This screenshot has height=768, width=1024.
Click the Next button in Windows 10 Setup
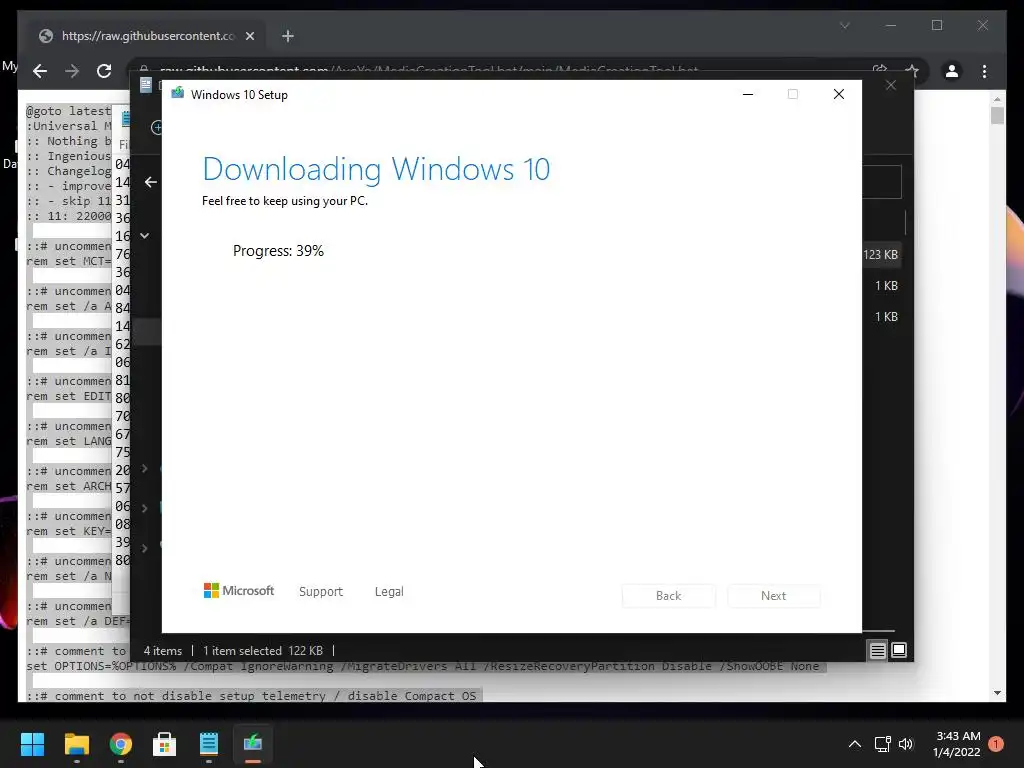tap(773, 596)
